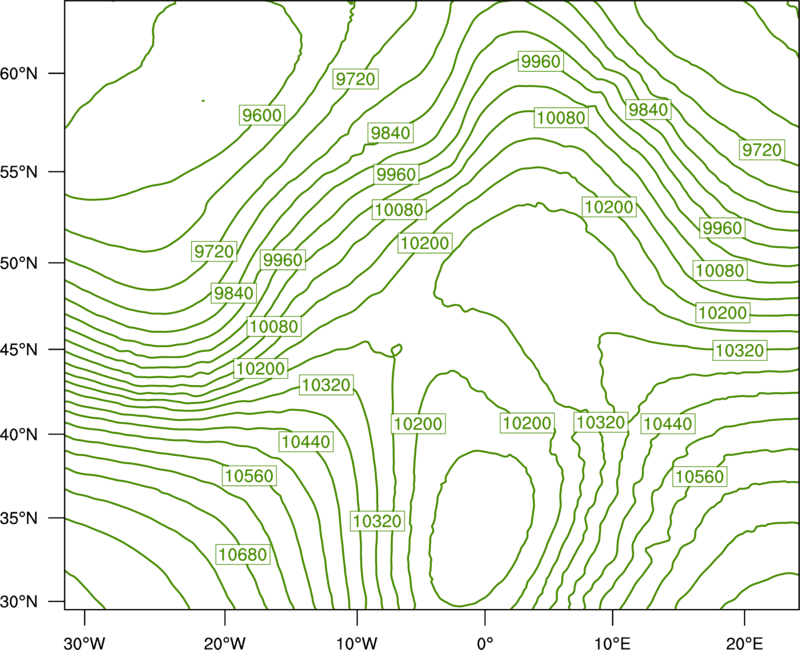
Task: Select the 30°N latitude axis label
Action: [x=19, y=602]
